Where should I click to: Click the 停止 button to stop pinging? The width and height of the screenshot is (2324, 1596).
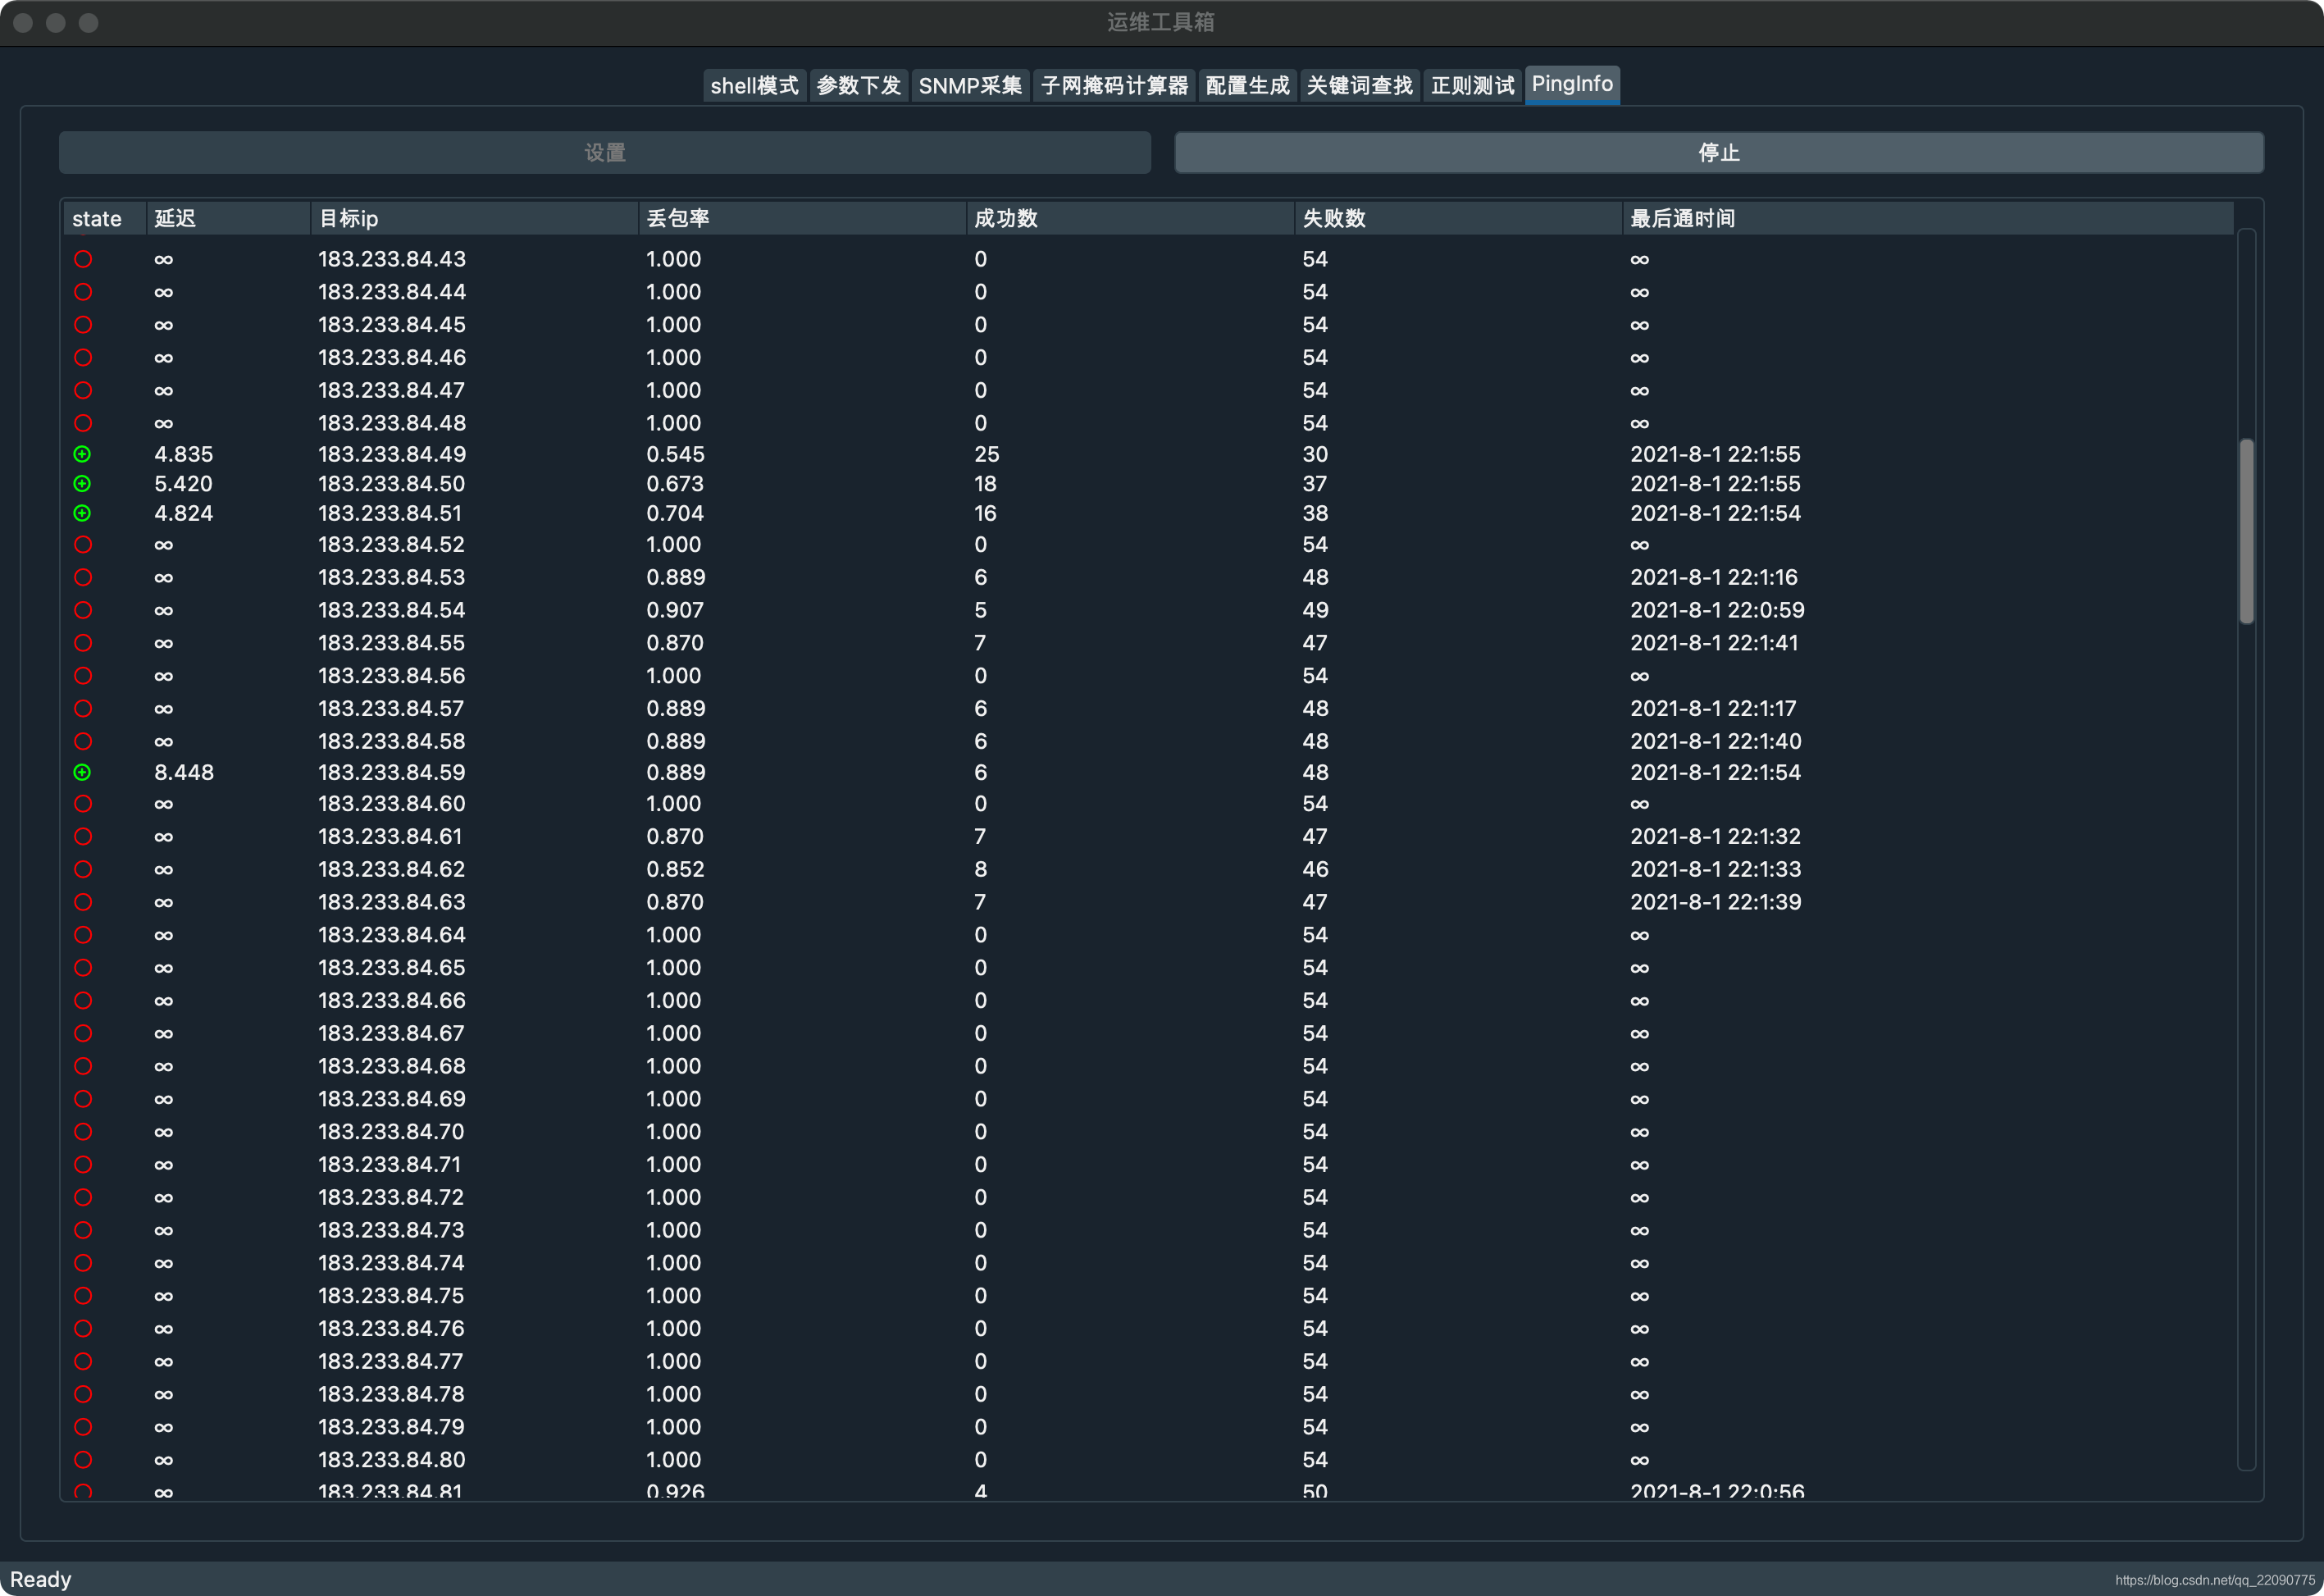(1719, 153)
